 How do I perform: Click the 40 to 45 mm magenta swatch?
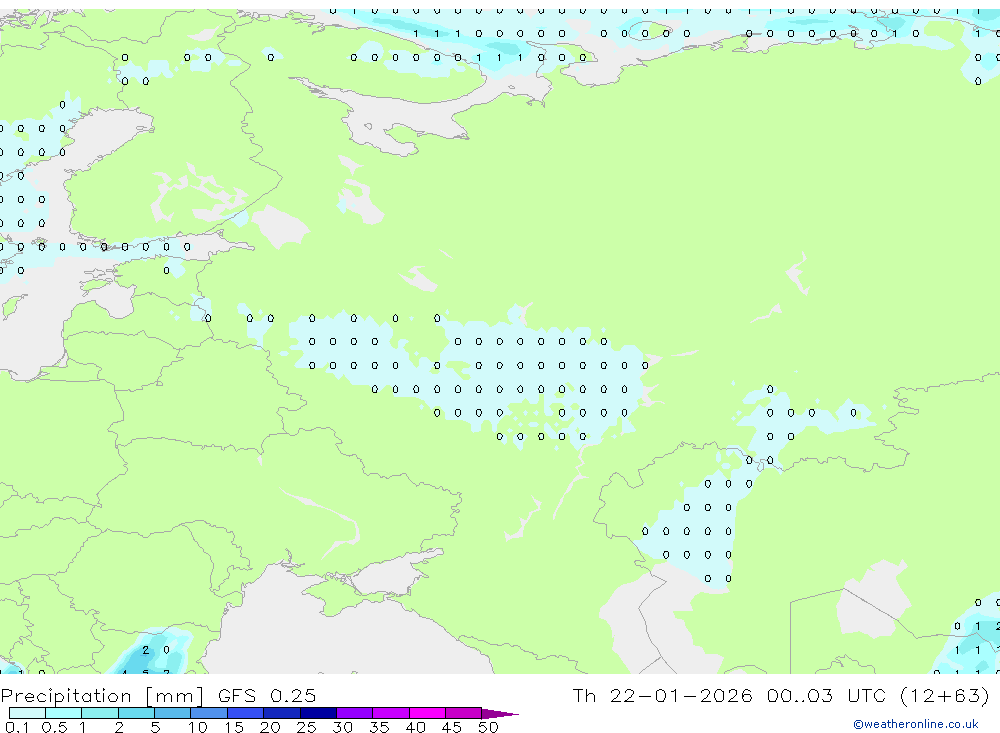pos(427,713)
